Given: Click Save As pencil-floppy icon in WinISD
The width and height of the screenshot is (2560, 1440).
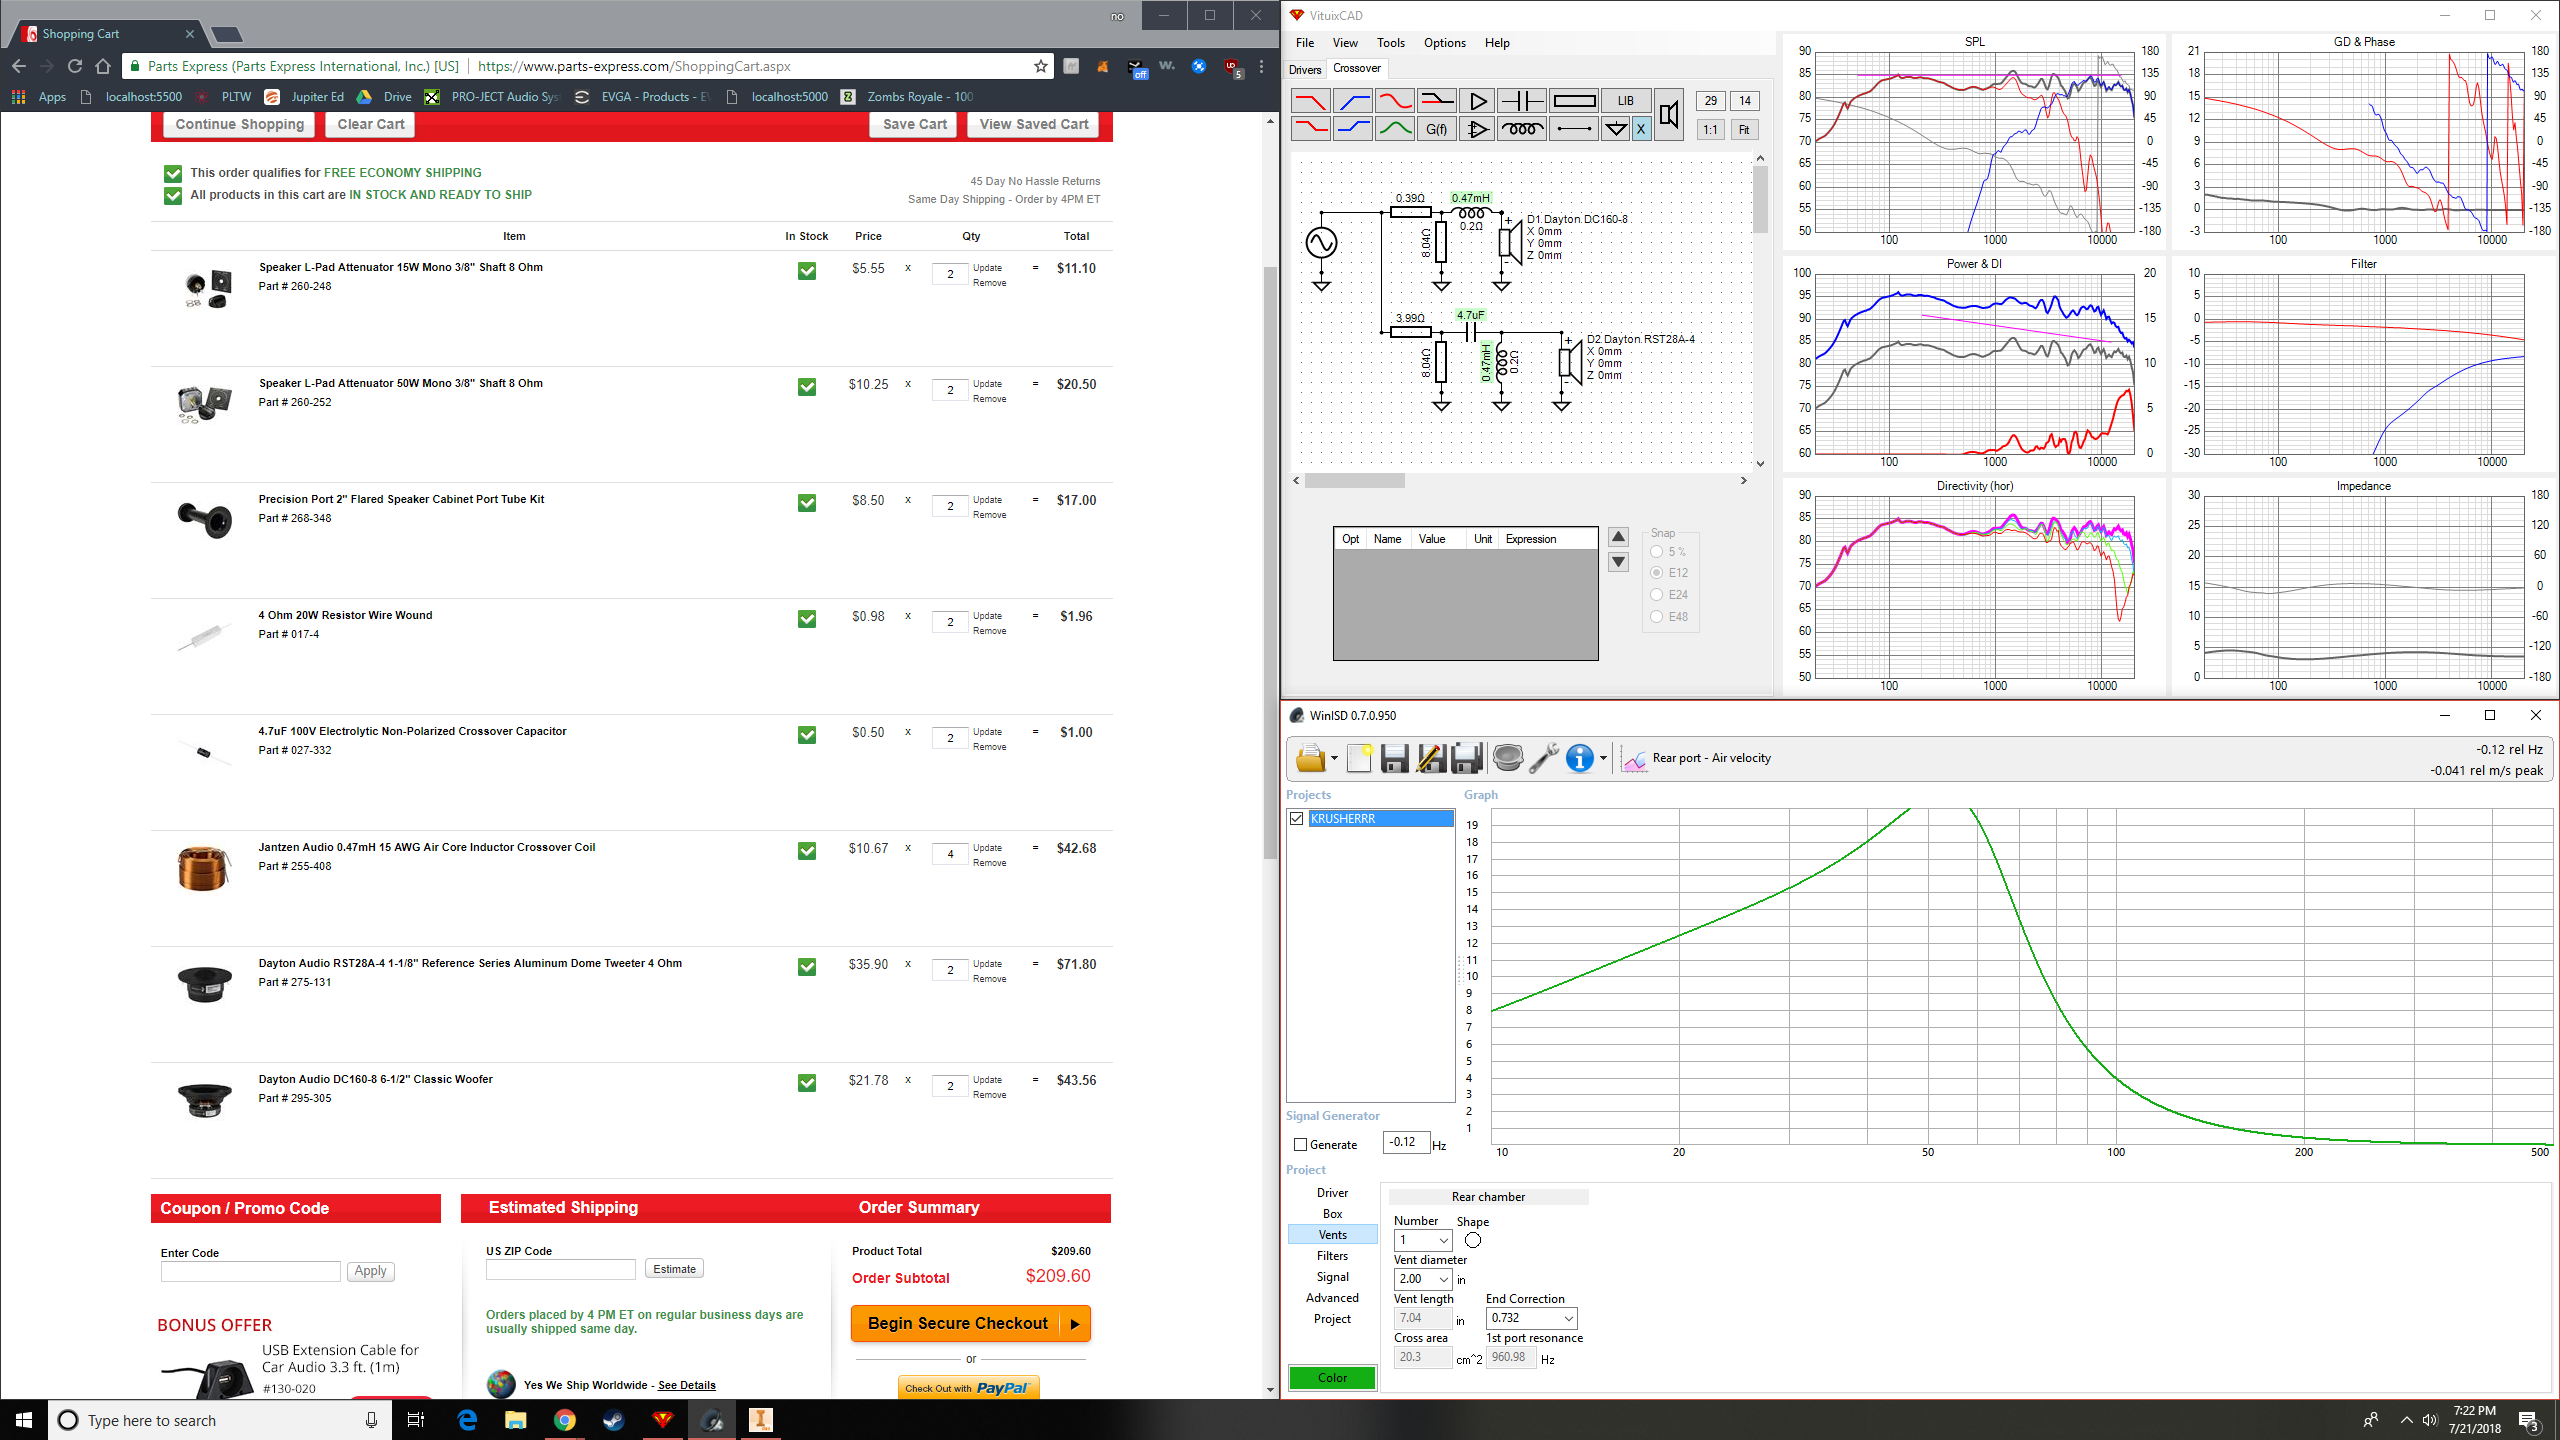Looking at the screenshot, I should [1431, 758].
